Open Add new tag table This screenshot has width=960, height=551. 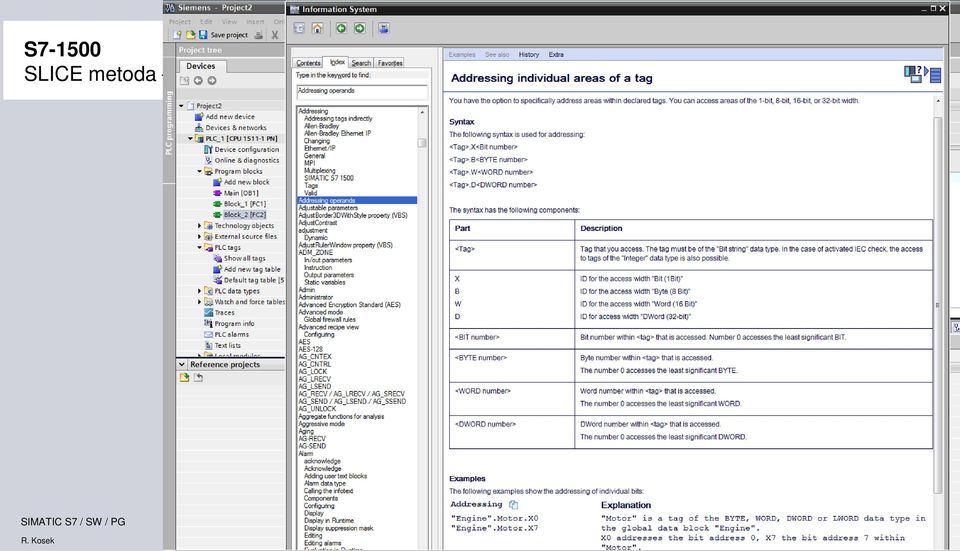252,269
